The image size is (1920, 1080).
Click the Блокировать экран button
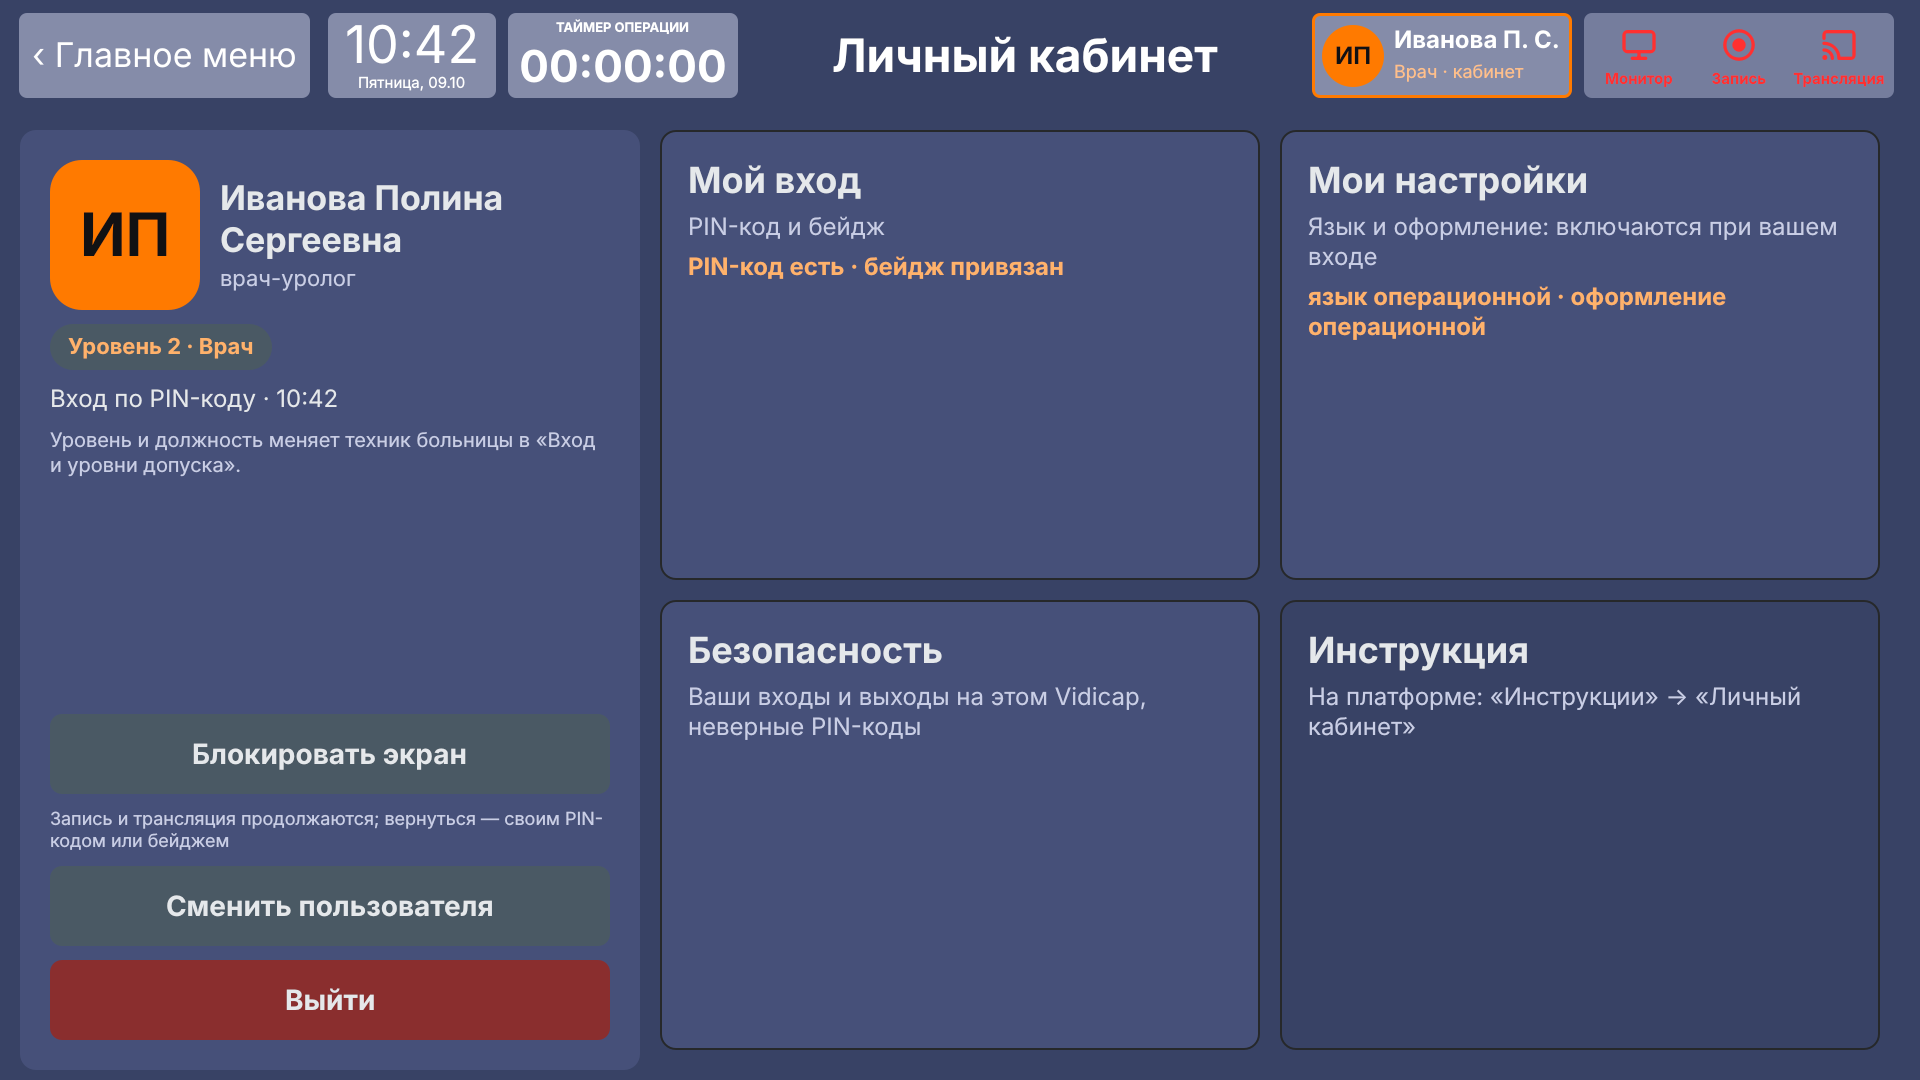(330, 754)
